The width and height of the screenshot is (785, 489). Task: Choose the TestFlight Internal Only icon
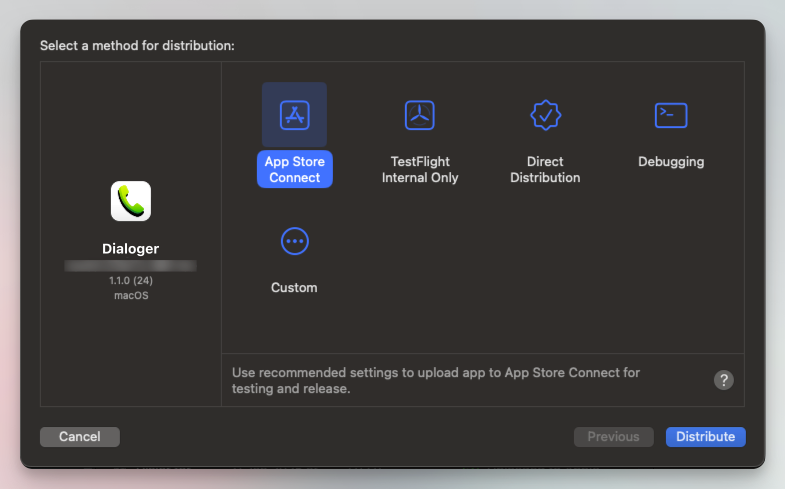click(420, 115)
